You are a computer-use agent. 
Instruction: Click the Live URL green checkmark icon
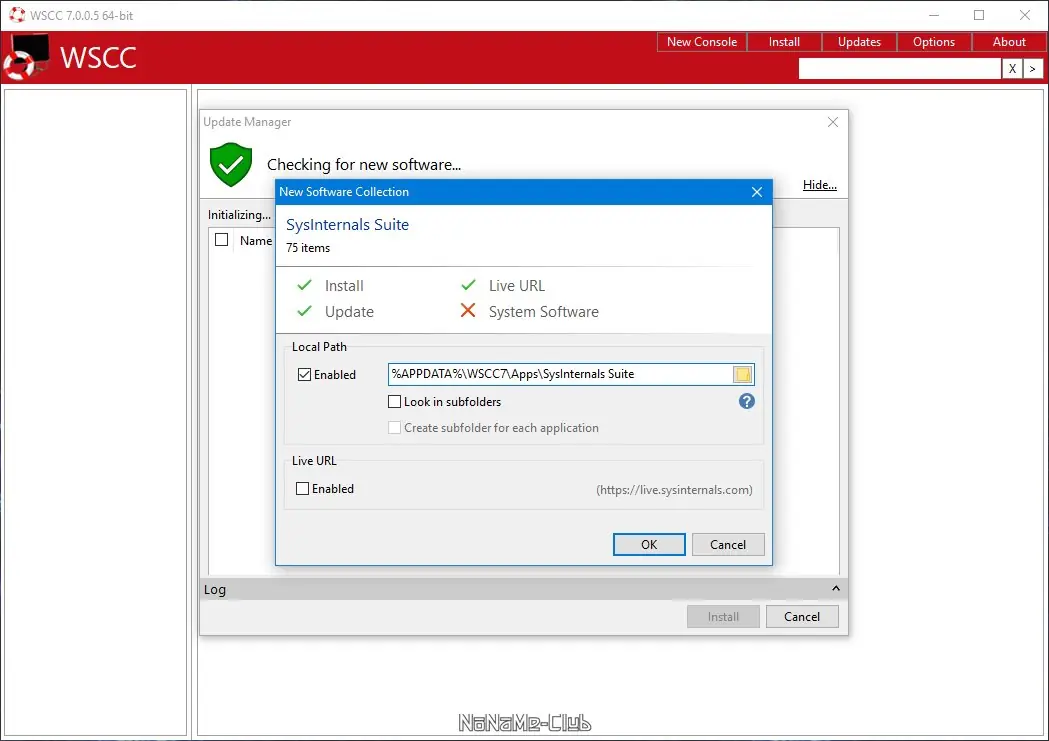pos(468,285)
